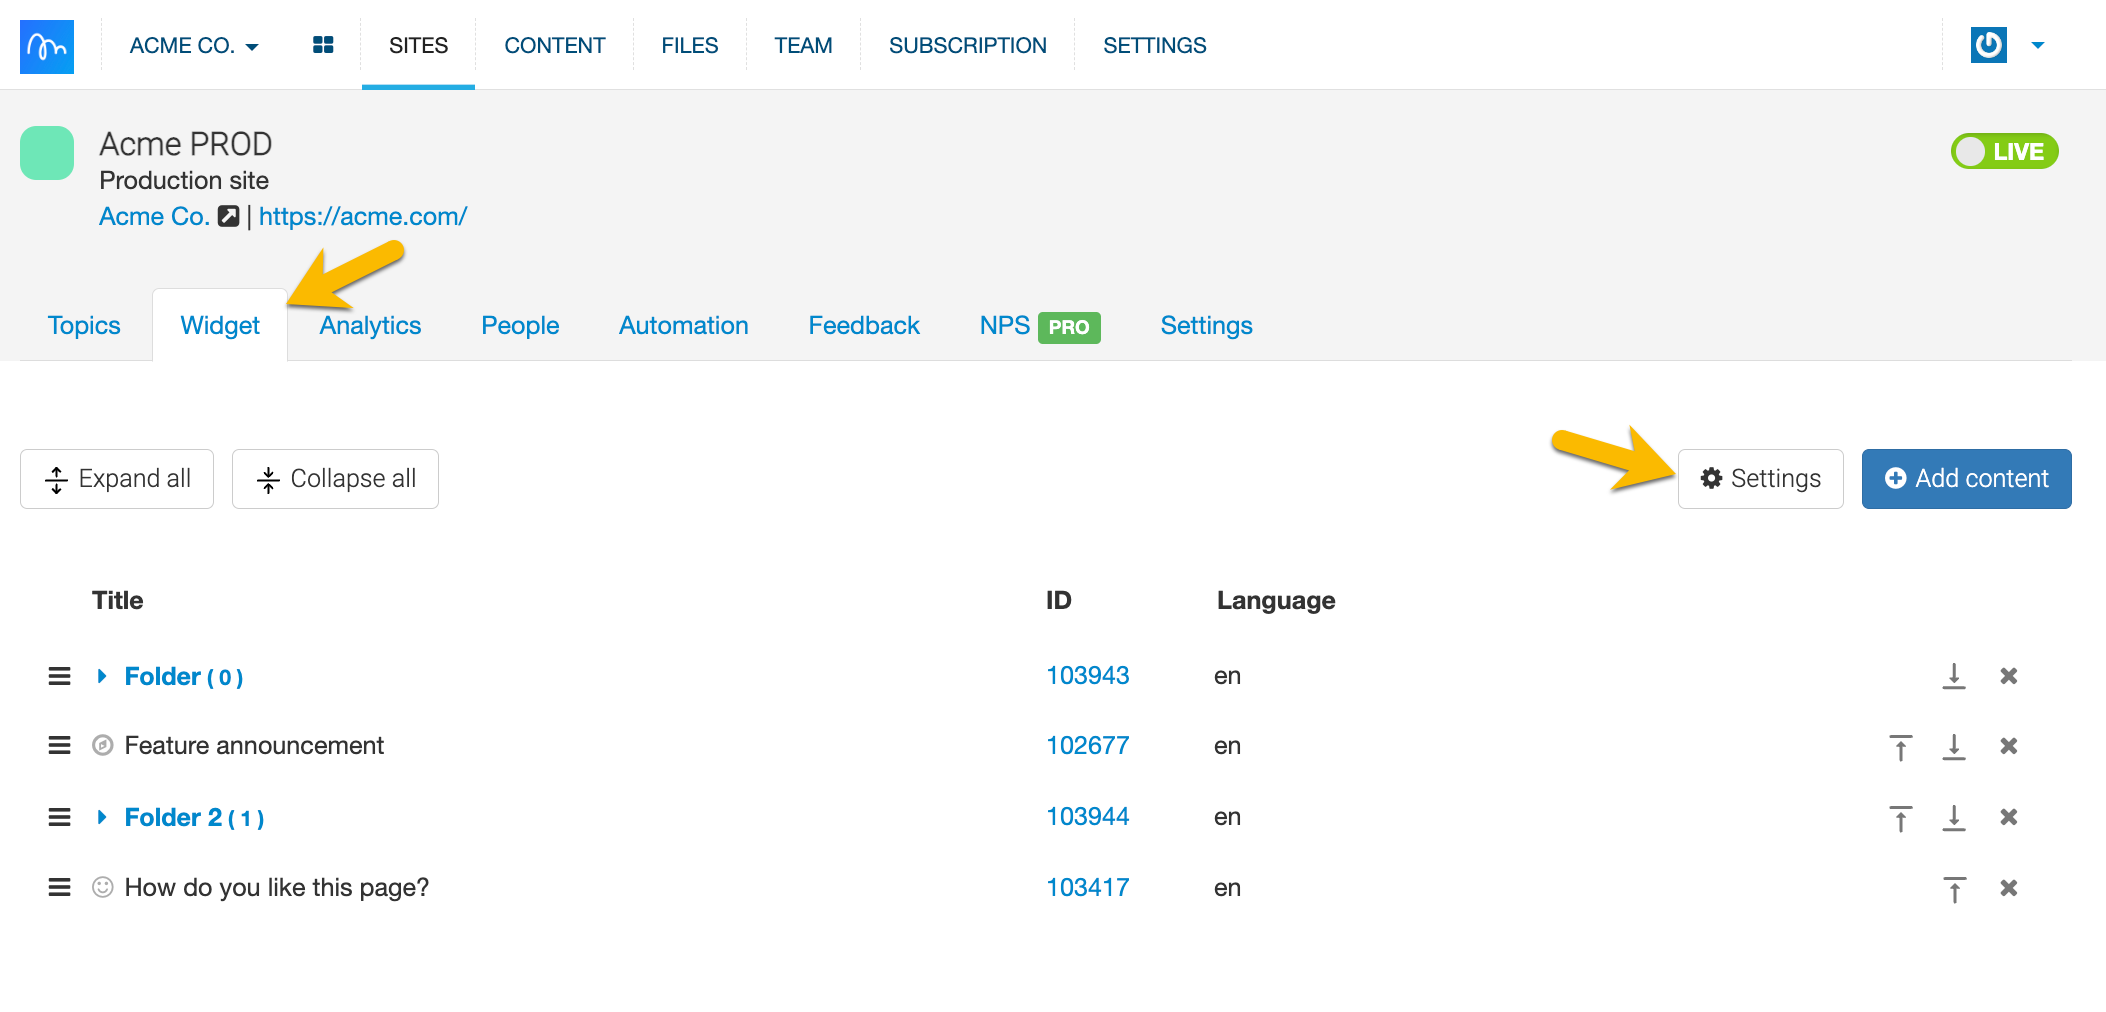This screenshot has height=1012, width=2106.
Task: Click the green site color swatch
Action: click(47, 153)
